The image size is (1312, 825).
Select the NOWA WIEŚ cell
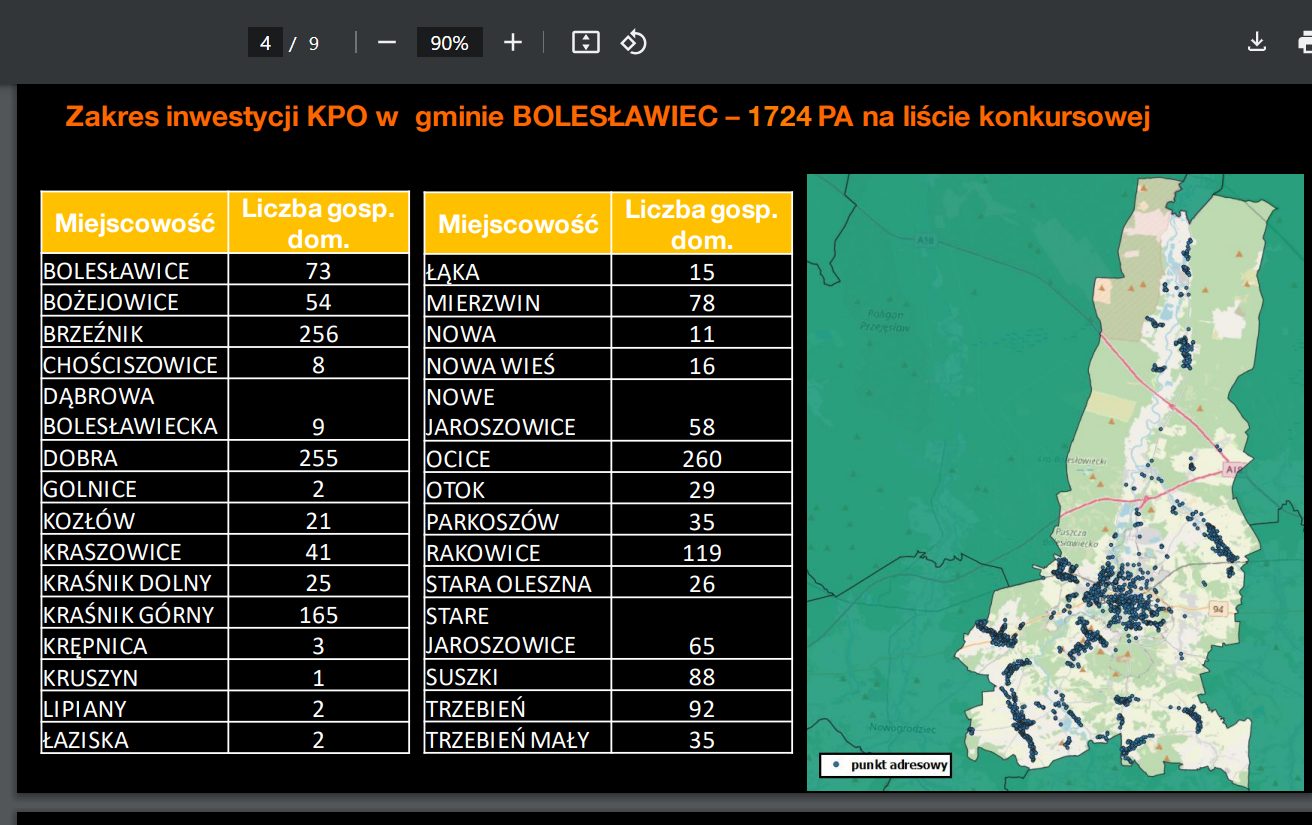click(517, 365)
